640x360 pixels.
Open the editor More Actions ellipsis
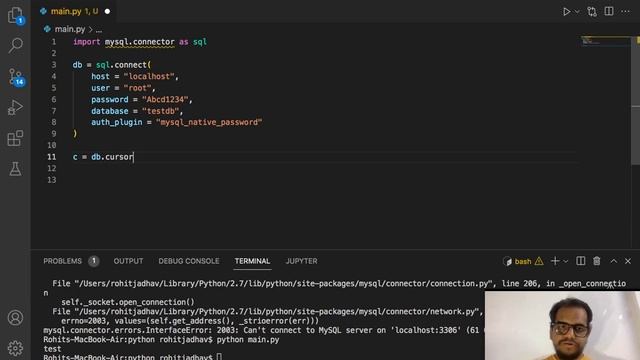[625, 11]
